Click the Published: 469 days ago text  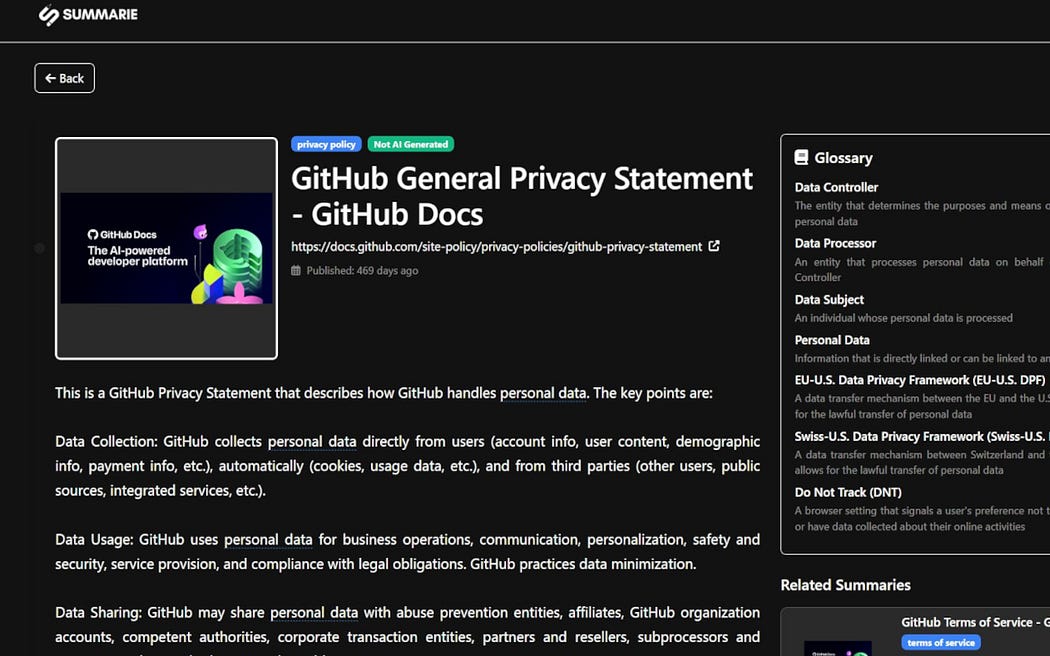click(x=362, y=270)
